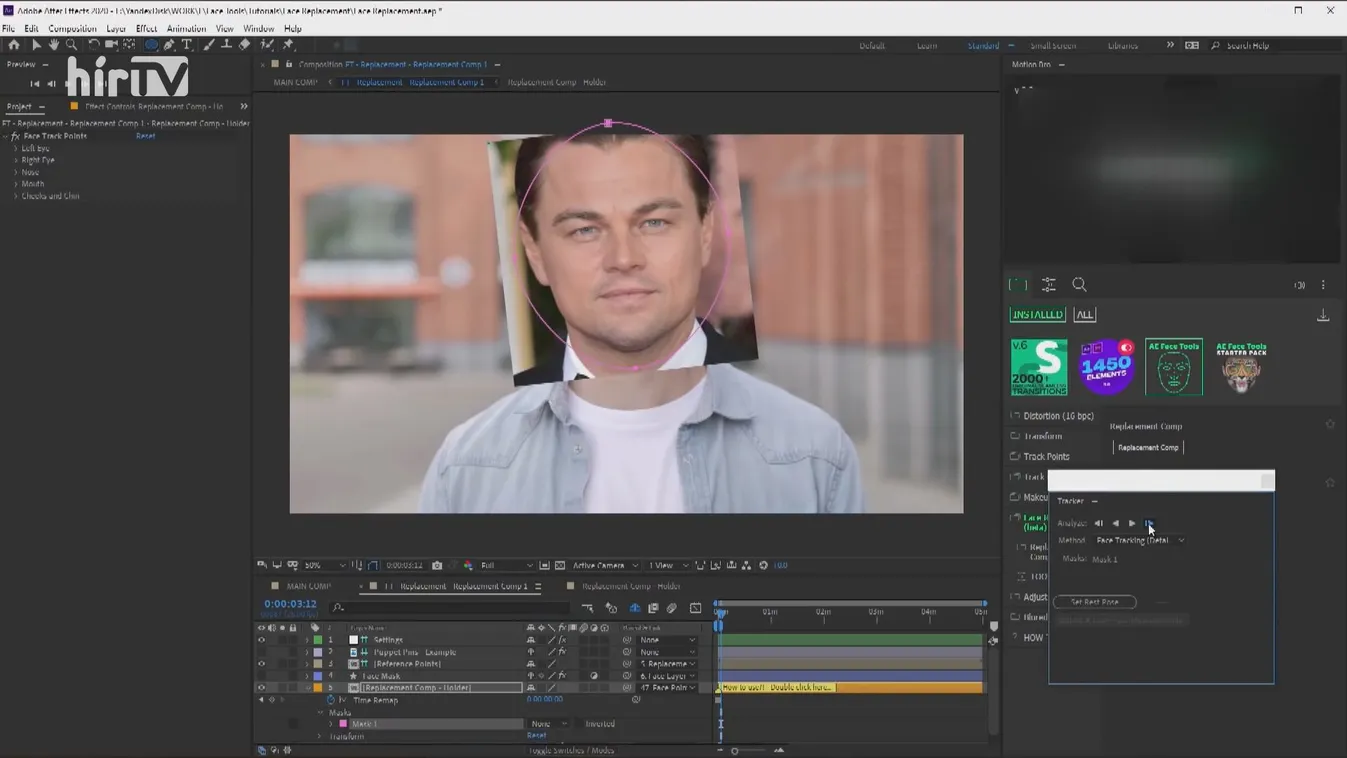Image resolution: width=1347 pixels, height=758 pixels.
Task: Open the Composition menu
Action: [72, 29]
